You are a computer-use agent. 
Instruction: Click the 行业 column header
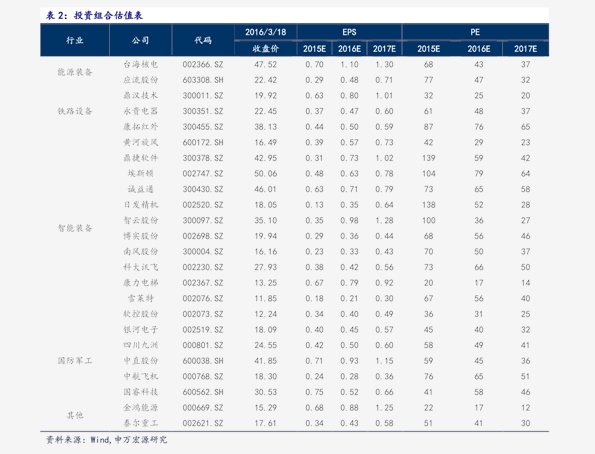click(75, 40)
